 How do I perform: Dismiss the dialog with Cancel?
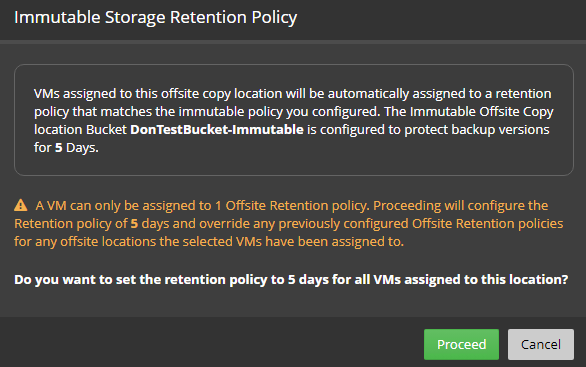(540, 344)
